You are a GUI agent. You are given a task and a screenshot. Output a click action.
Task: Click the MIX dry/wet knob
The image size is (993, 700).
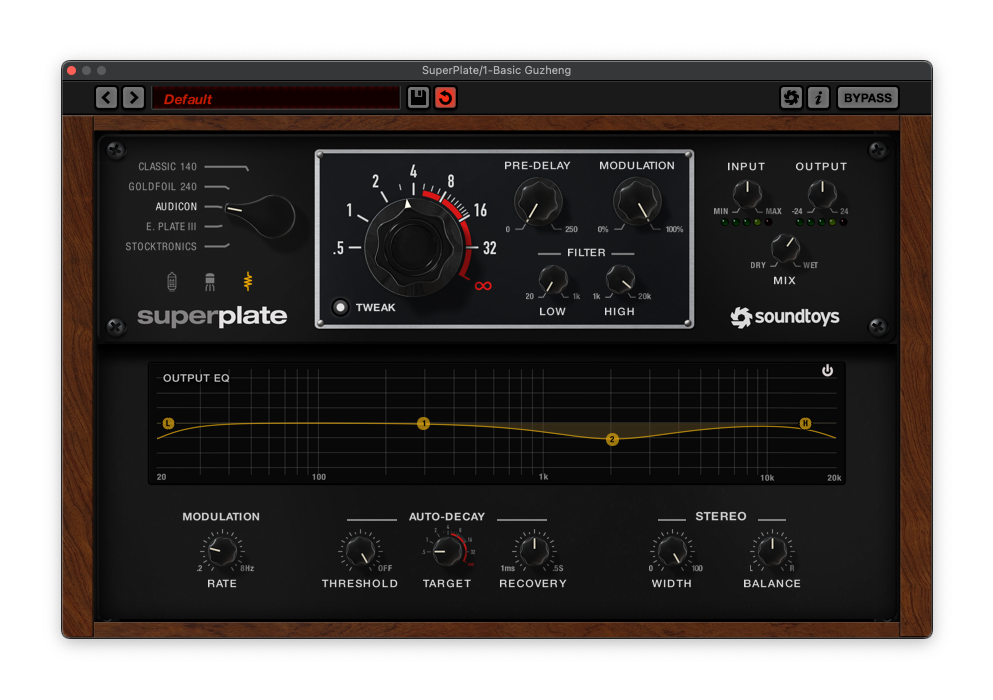pyautogui.click(x=785, y=248)
